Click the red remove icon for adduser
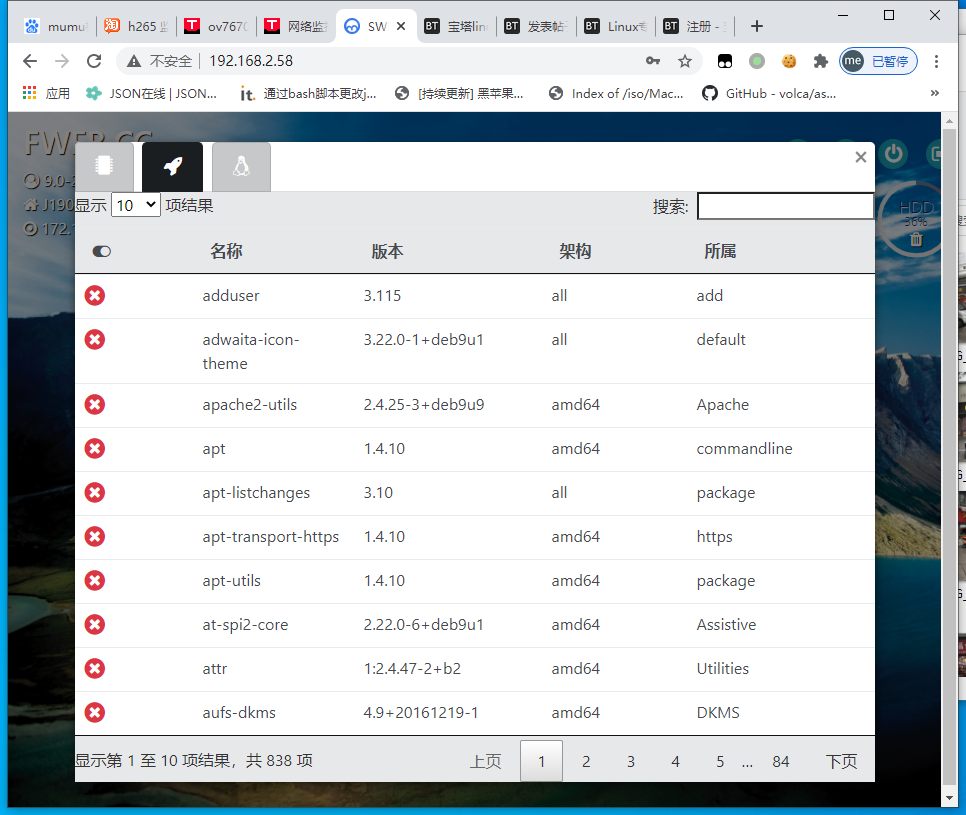 (x=95, y=296)
